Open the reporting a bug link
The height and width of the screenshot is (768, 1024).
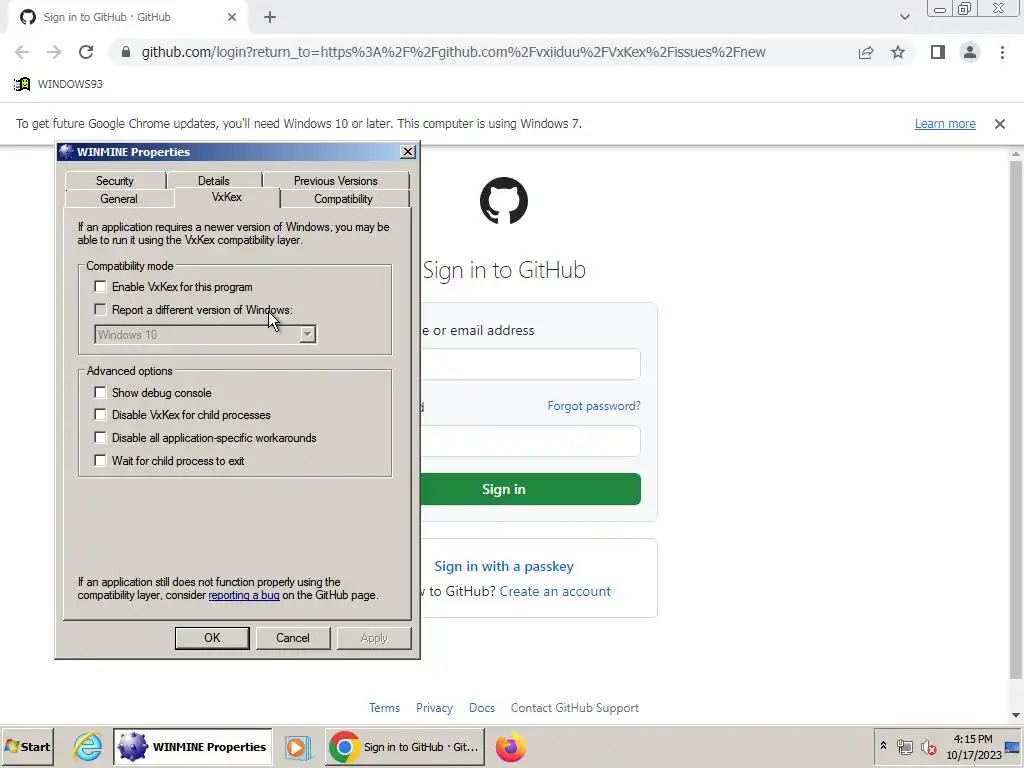[x=244, y=595]
